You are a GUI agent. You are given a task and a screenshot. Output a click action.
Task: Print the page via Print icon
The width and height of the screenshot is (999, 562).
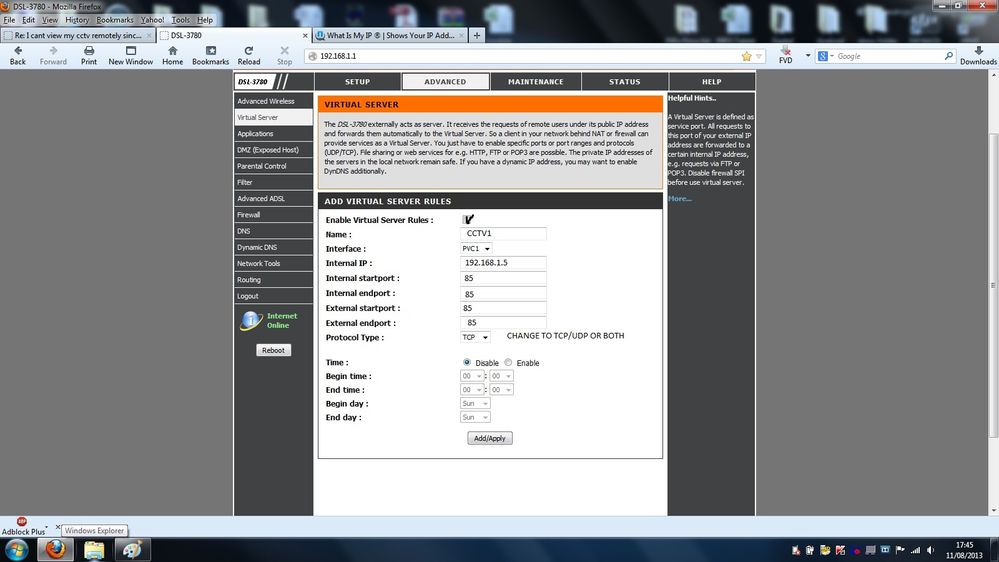(x=89, y=51)
